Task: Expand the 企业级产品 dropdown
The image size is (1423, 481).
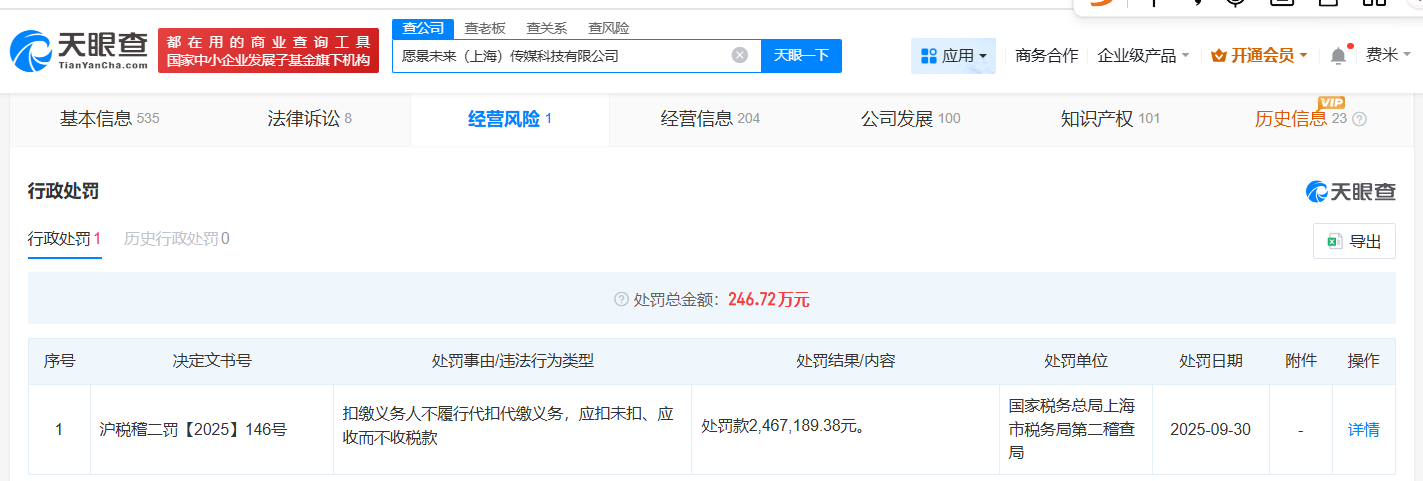Action: coord(1143,56)
